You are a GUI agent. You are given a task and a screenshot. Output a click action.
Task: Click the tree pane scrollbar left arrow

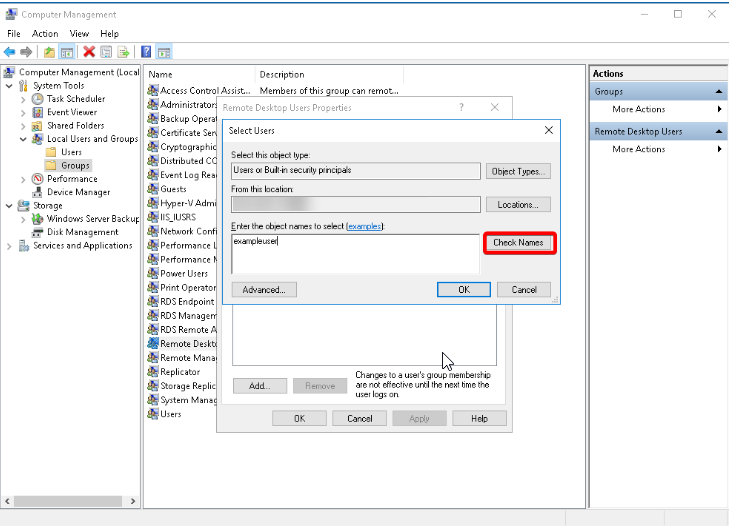[x=7, y=501]
